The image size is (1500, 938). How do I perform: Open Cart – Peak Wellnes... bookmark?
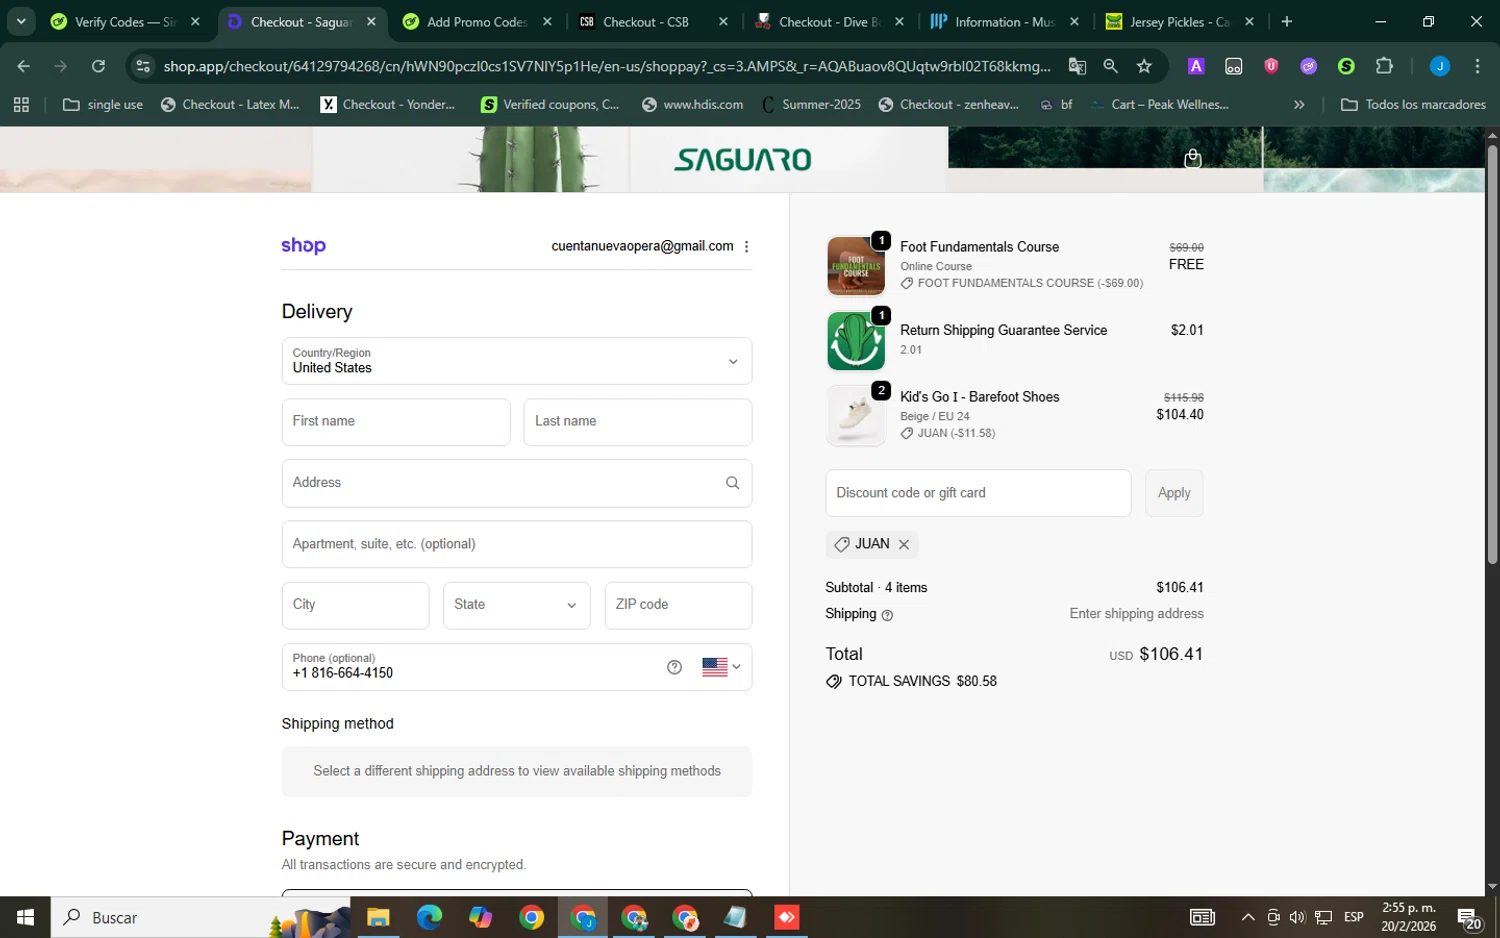[x=1160, y=104]
